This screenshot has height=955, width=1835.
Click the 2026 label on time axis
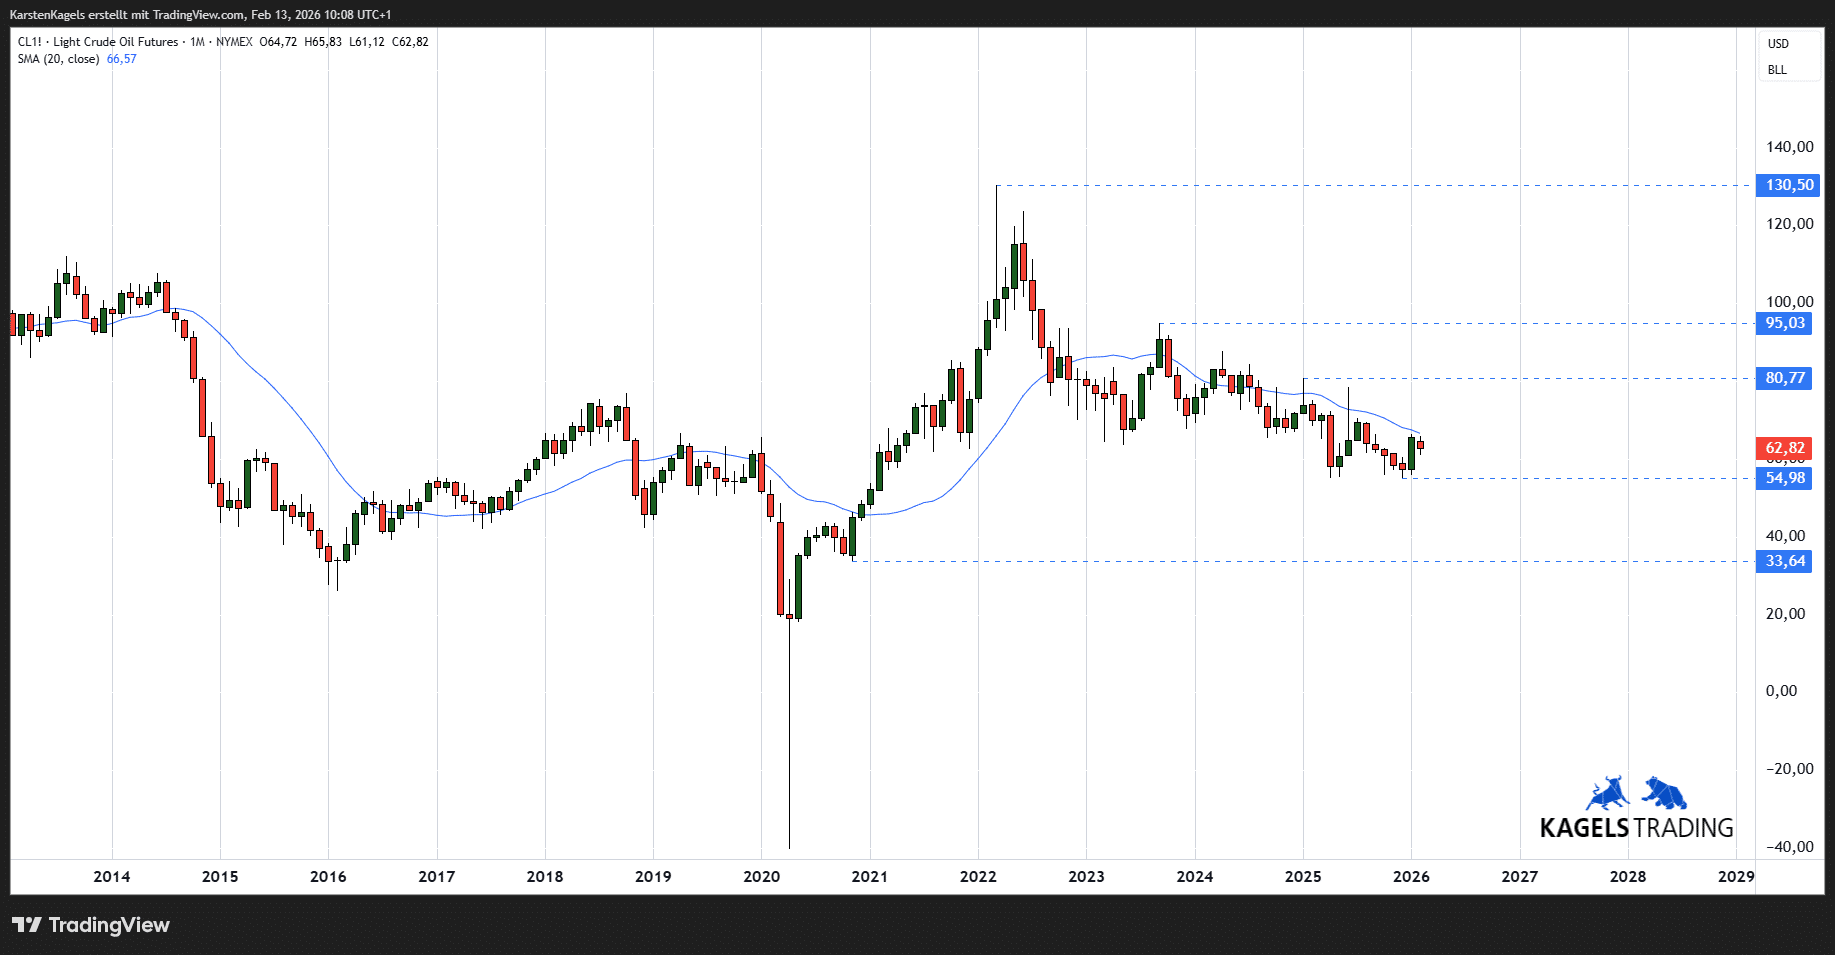point(1411,877)
